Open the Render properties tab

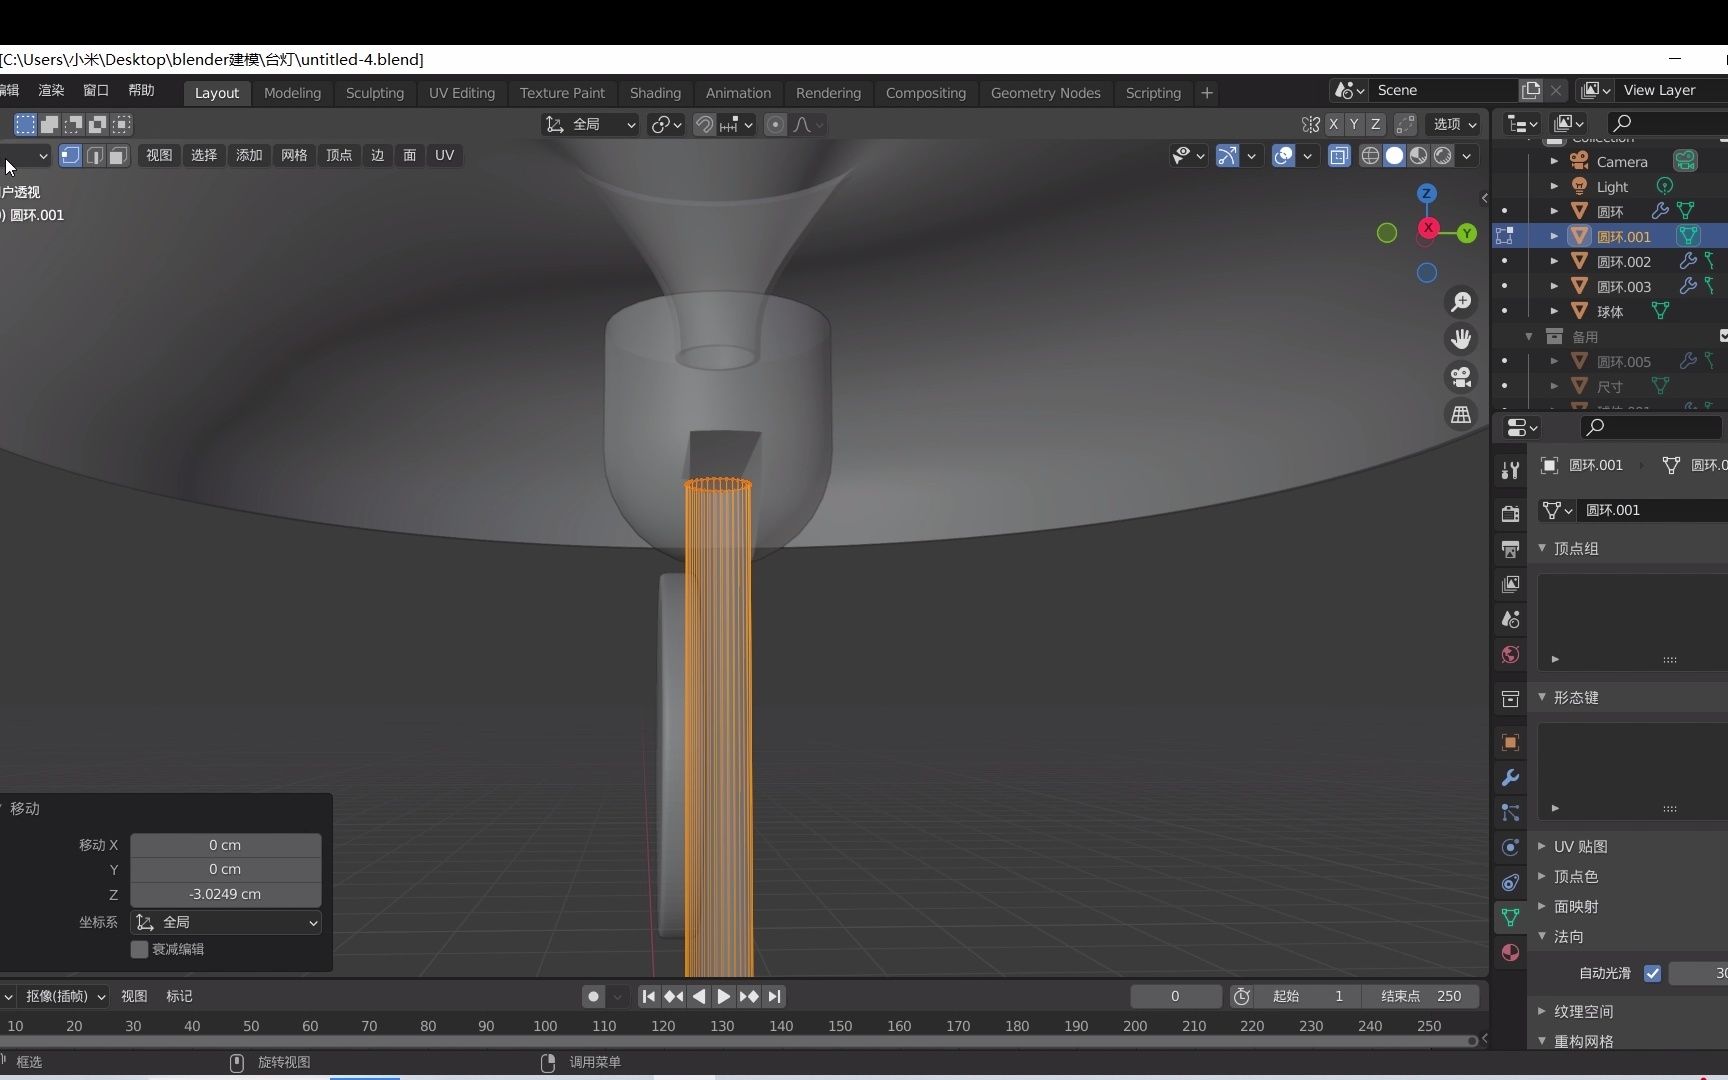[x=1509, y=513]
